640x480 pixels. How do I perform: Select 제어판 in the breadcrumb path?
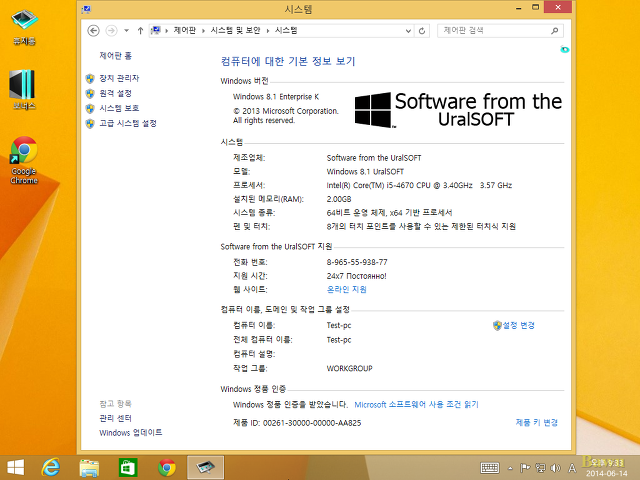click(x=184, y=31)
